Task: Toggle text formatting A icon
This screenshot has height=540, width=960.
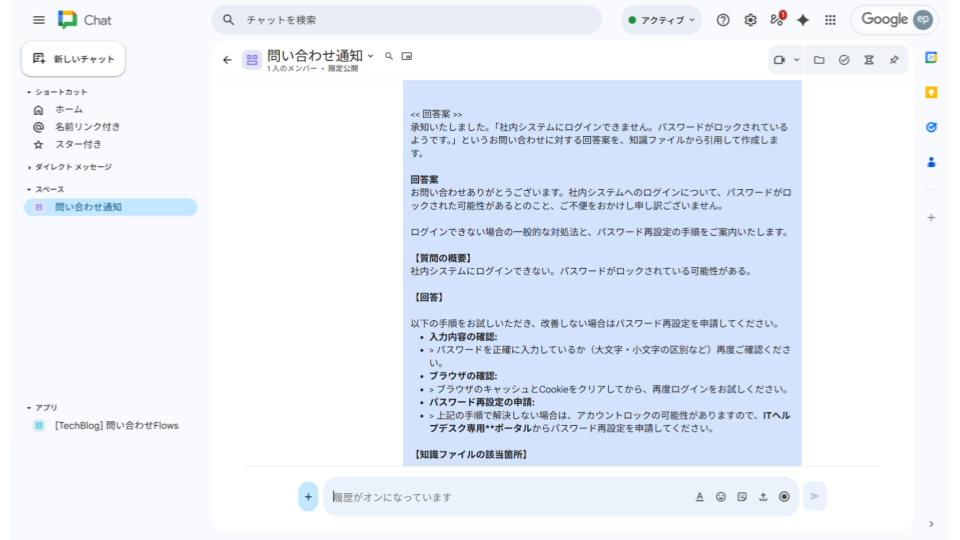Action: pyautogui.click(x=699, y=497)
